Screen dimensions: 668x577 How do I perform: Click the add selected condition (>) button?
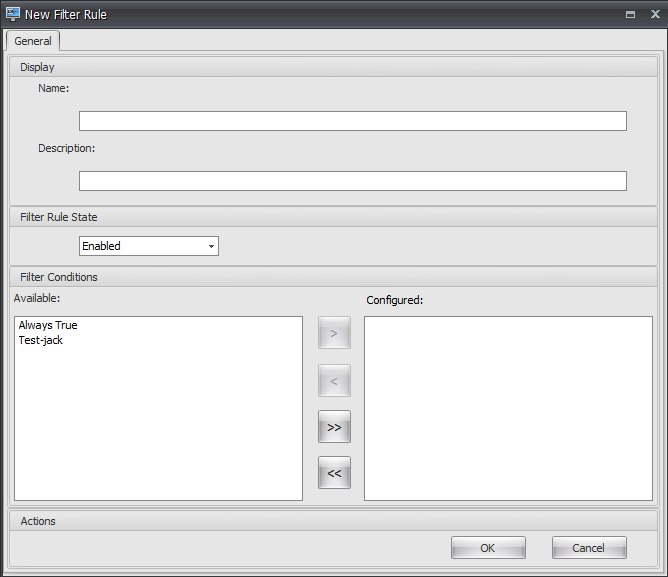point(334,333)
